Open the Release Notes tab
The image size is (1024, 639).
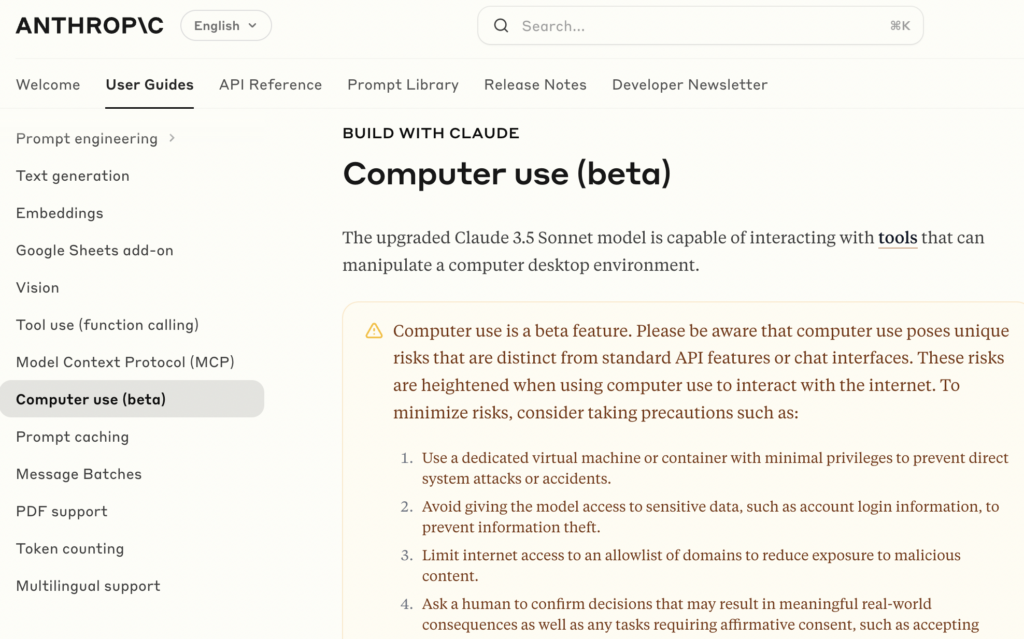pyautogui.click(x=535, y=85)
